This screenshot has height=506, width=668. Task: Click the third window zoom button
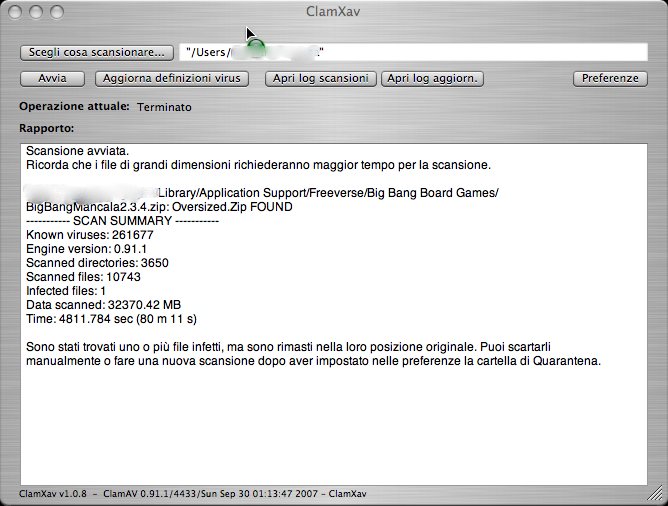tap(57, 12)
